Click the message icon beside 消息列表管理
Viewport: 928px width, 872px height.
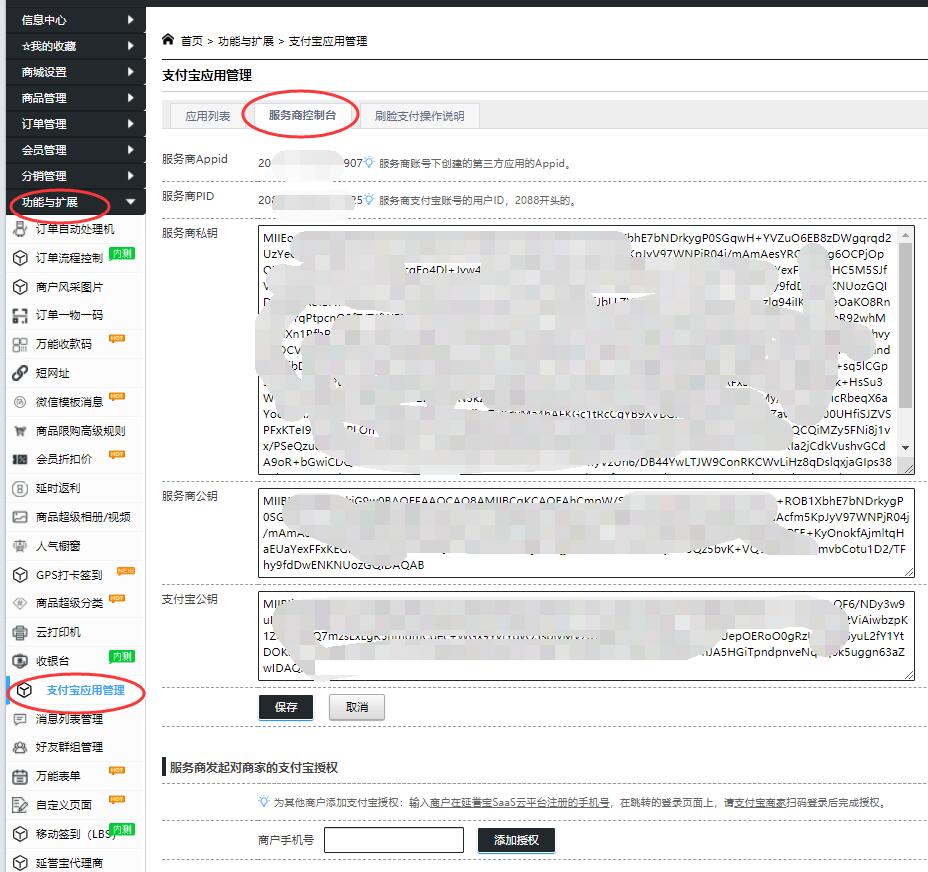(x=20, y=719)
